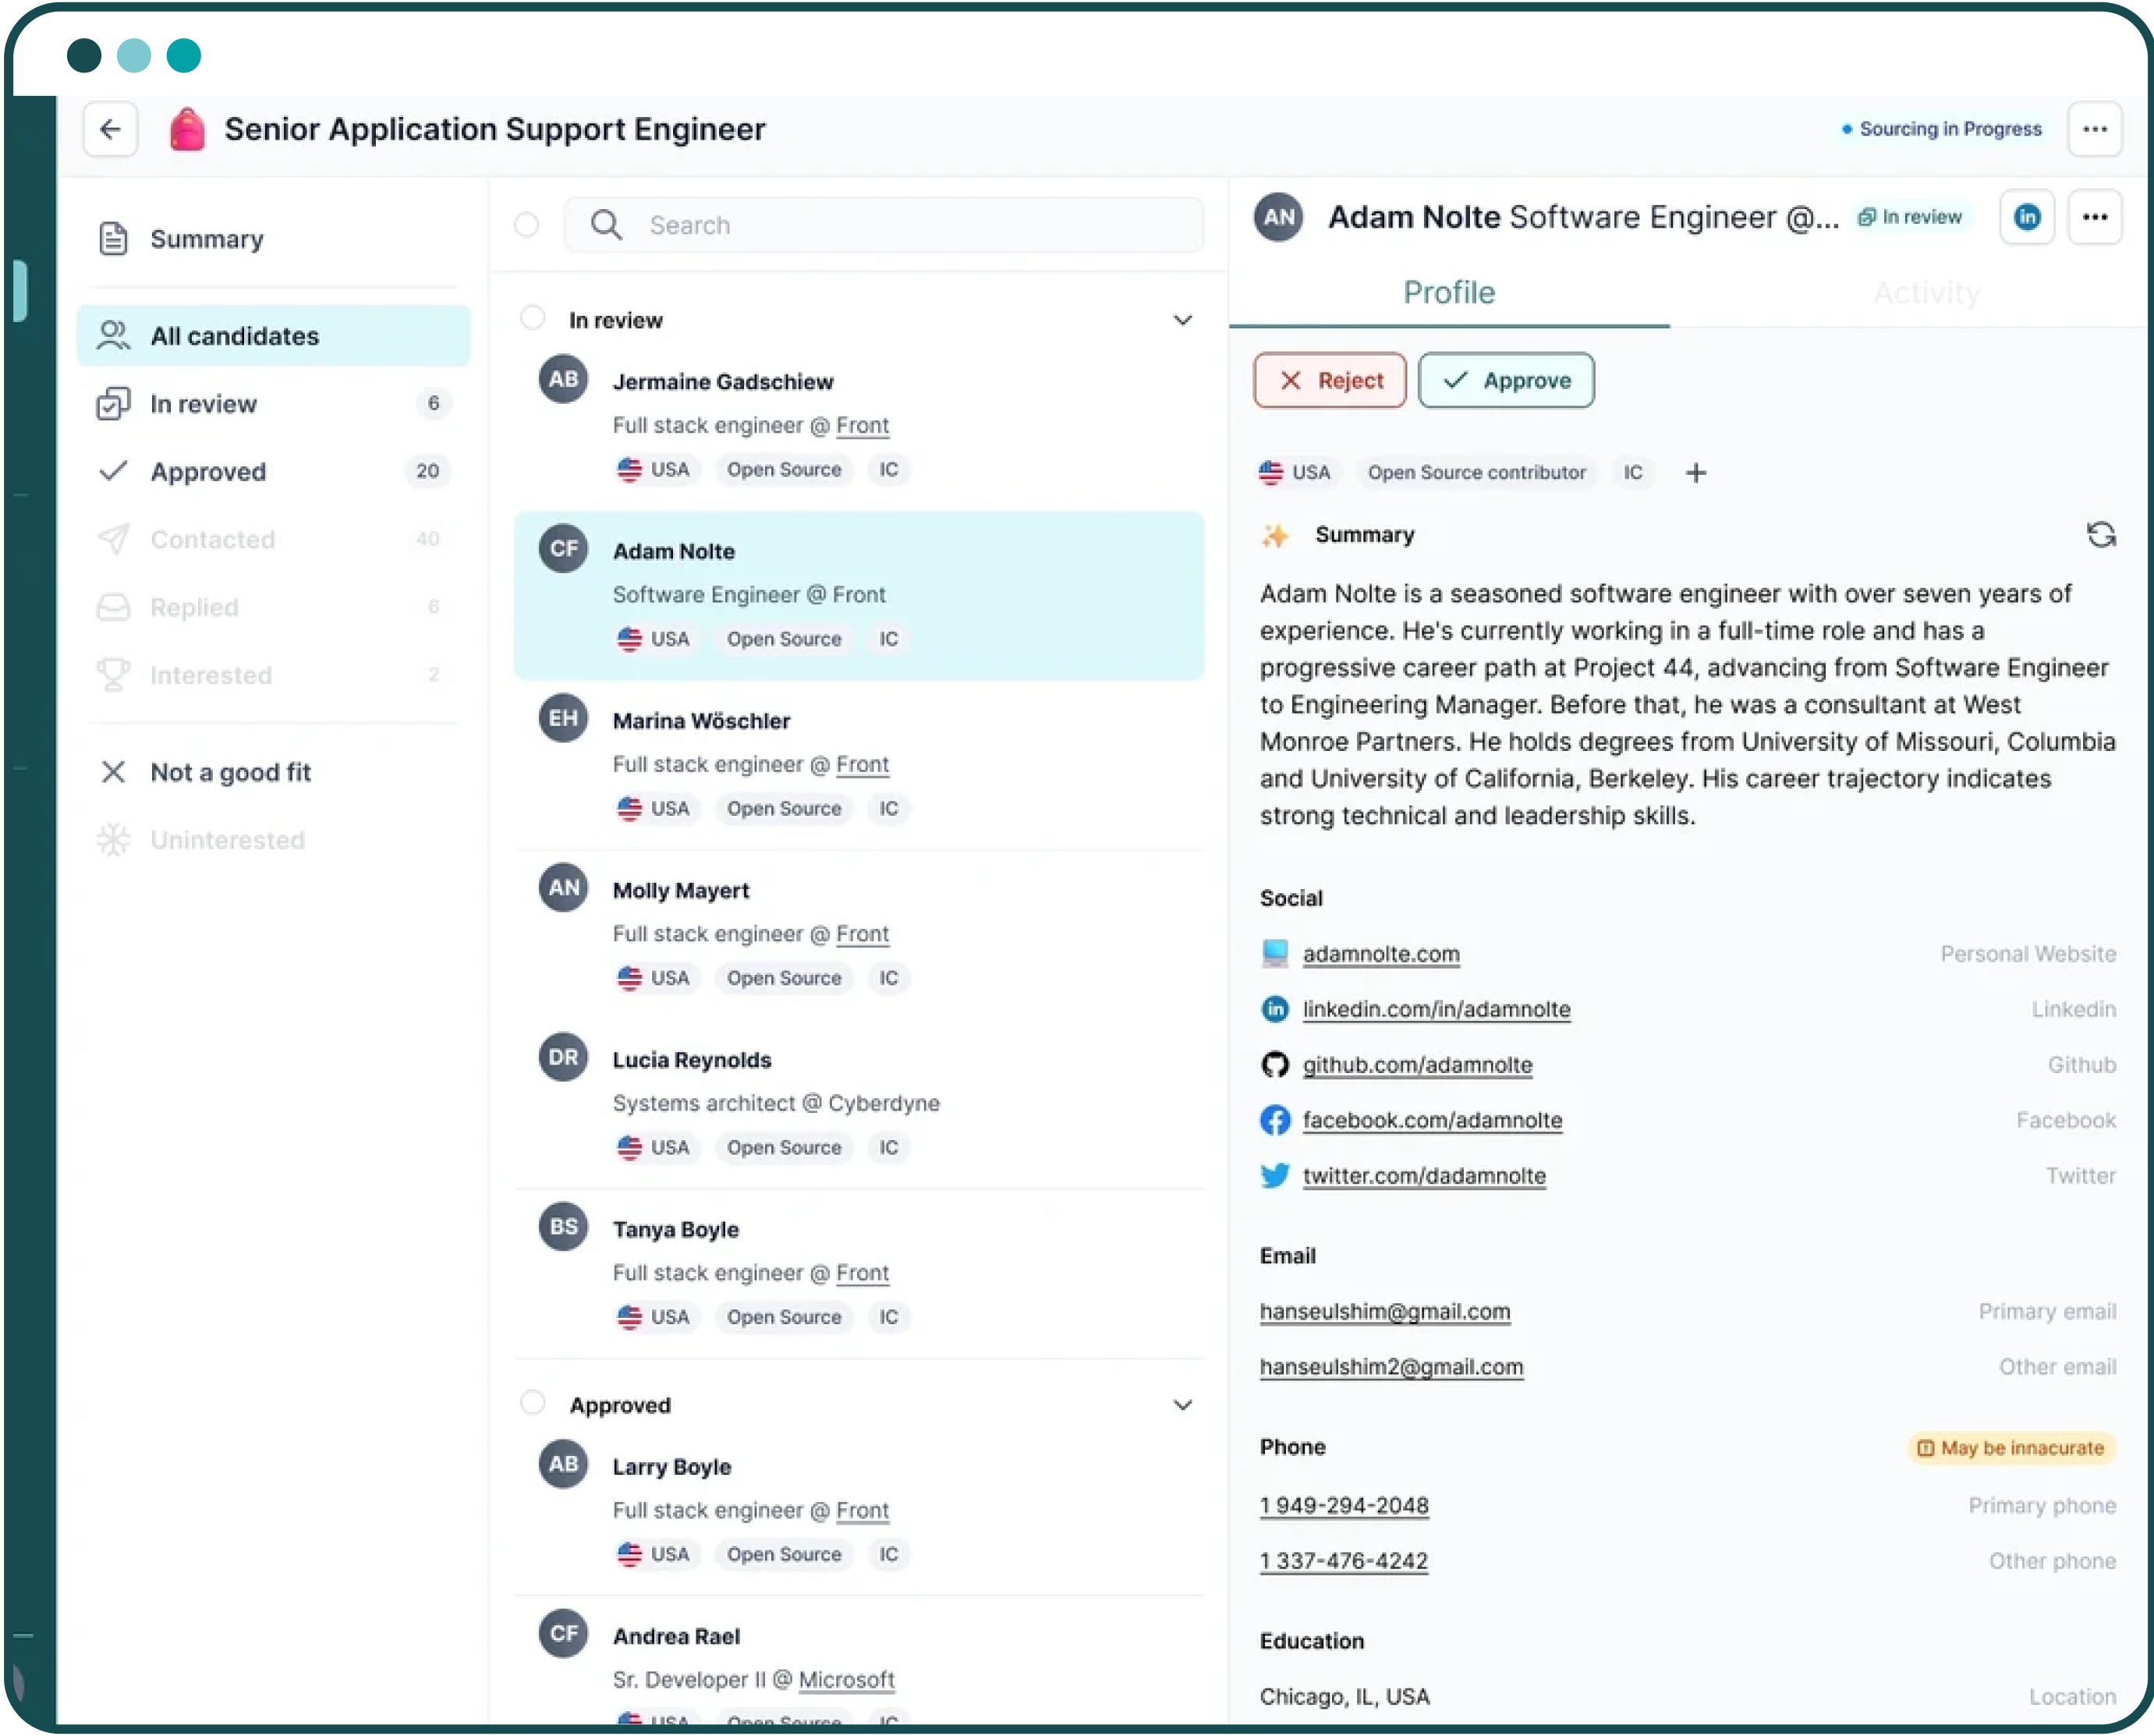2154x1736 pixels.
Task: Add a tag with the plus icon
Action: (x=1696, y=473)
